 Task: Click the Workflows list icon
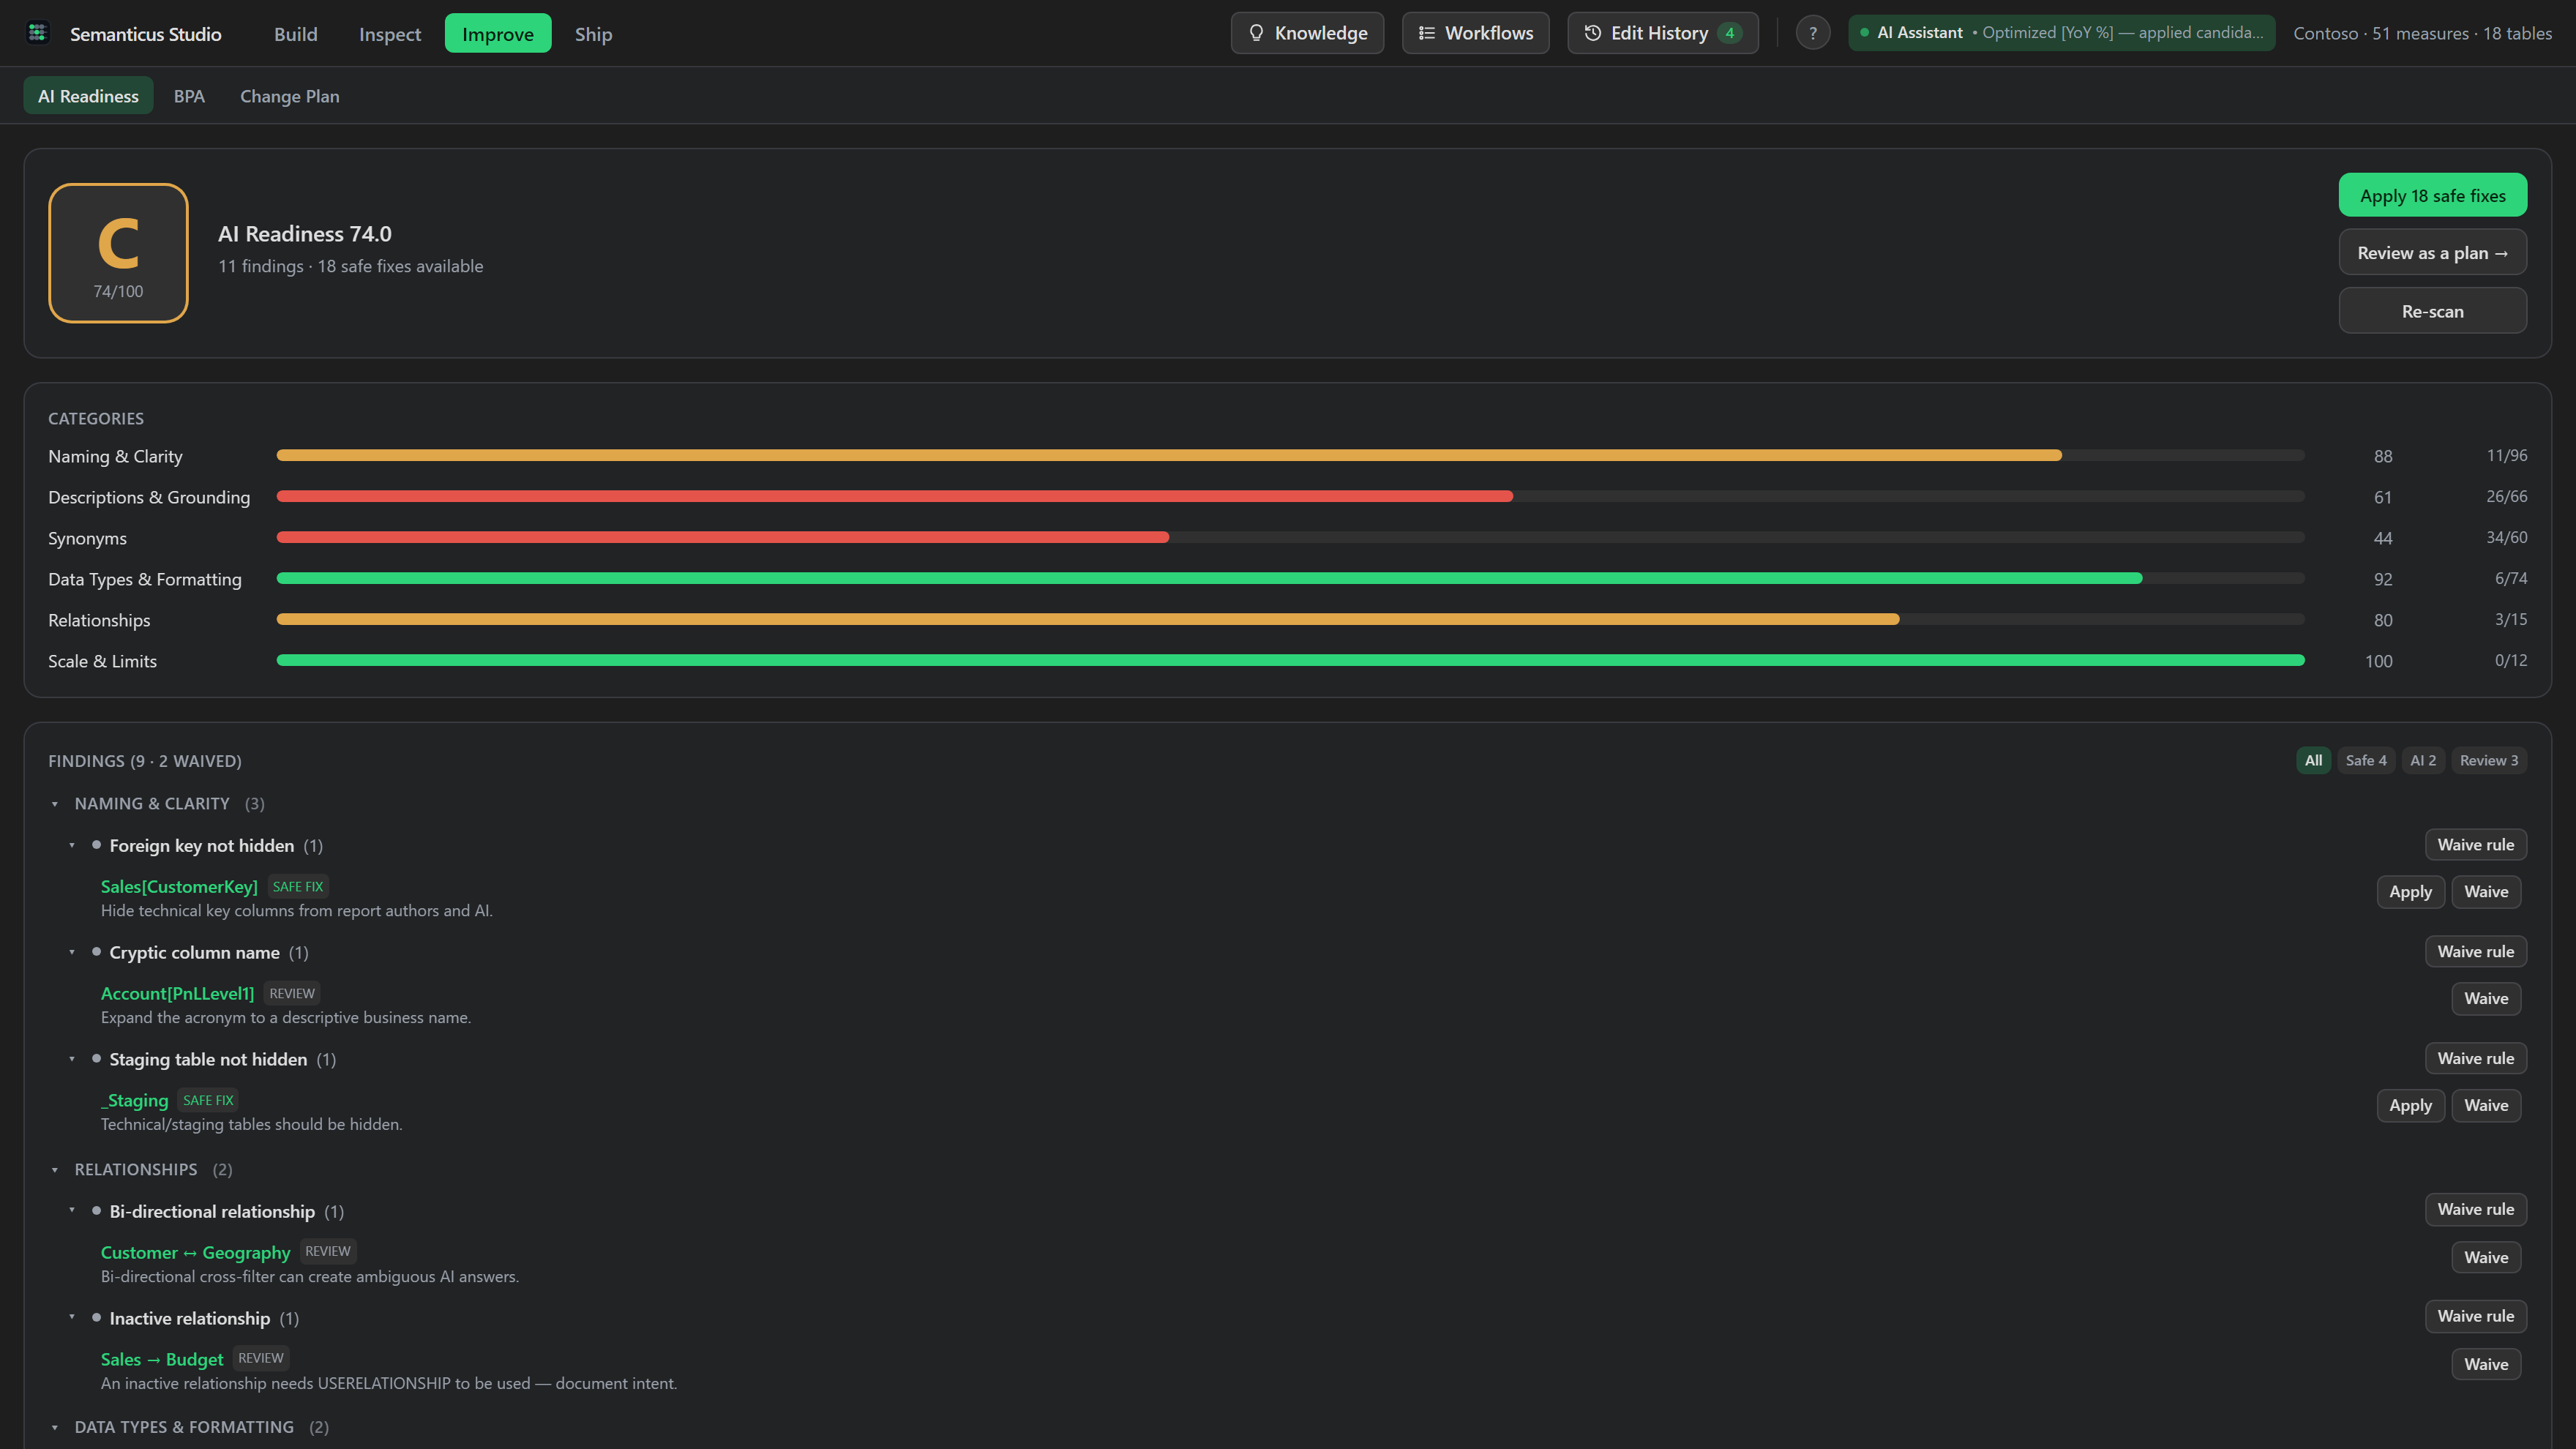(1427, 33)
